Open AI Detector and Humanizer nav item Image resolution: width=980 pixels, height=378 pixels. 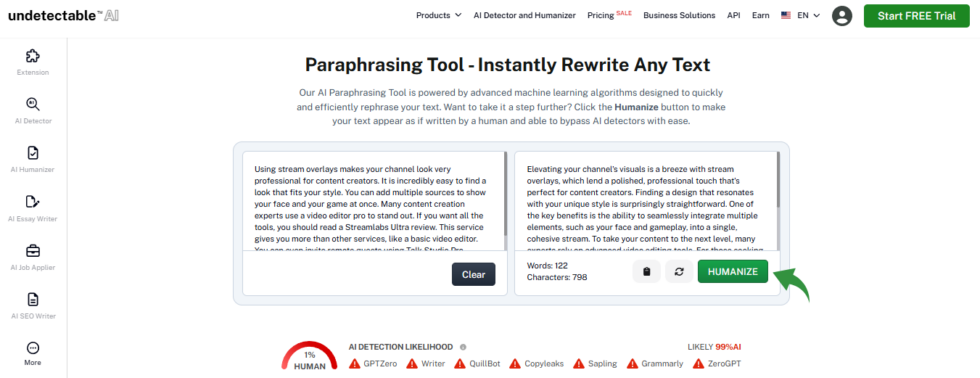[524, 16]
